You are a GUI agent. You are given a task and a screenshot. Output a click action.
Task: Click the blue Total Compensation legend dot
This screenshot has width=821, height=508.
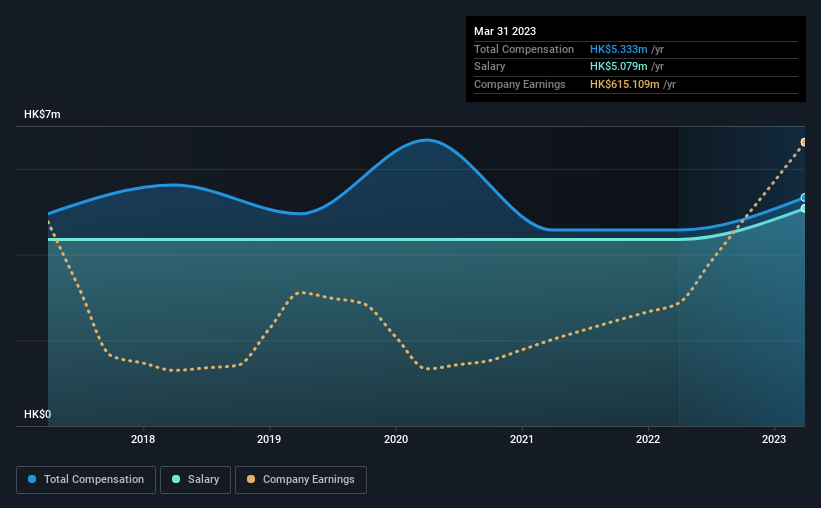click(32, 479)
